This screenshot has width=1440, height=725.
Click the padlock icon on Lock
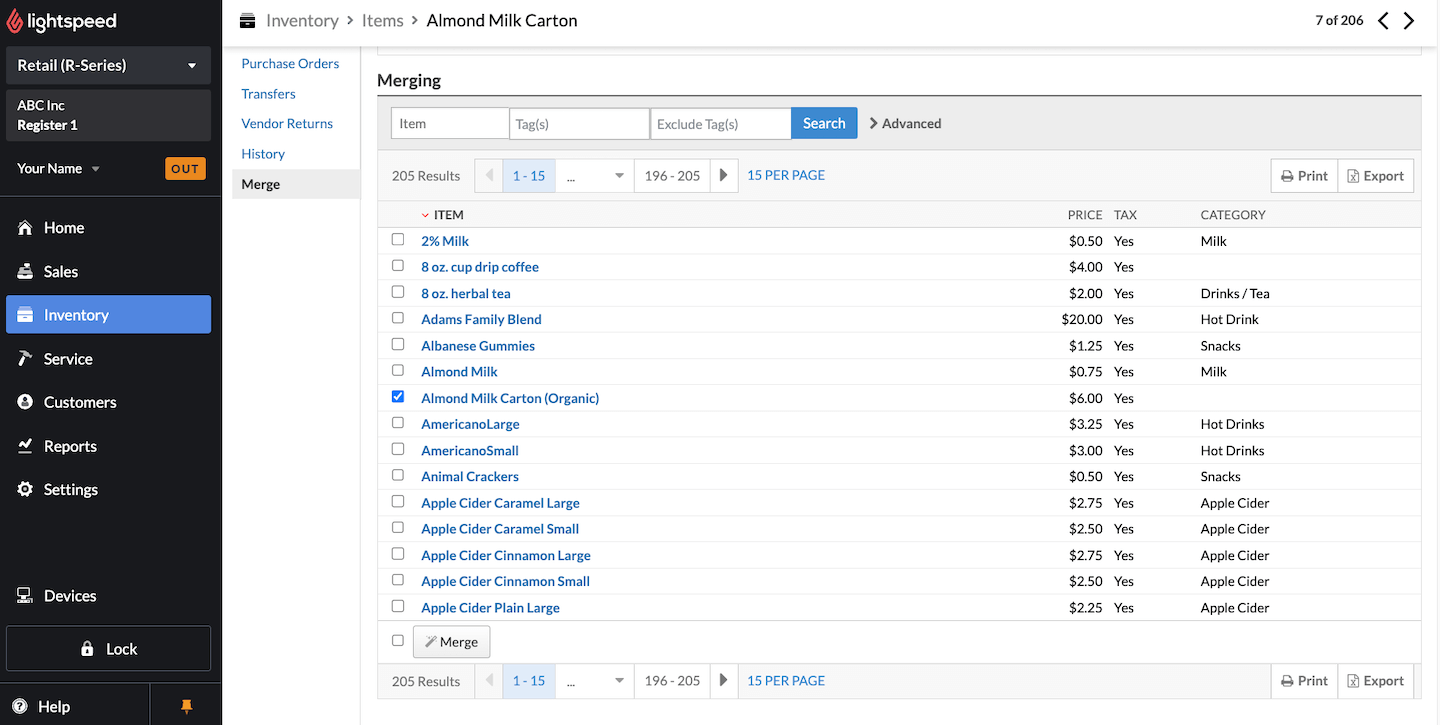click(x=87, y=649)
